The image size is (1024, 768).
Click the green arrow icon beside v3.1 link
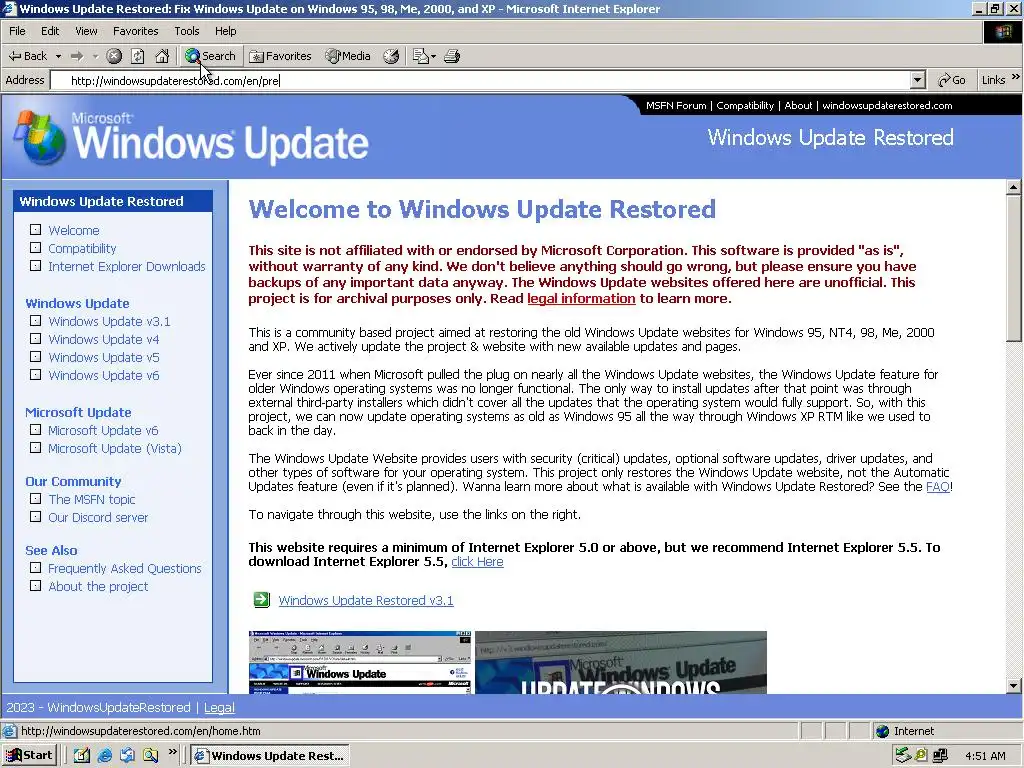tap(262, 600)
